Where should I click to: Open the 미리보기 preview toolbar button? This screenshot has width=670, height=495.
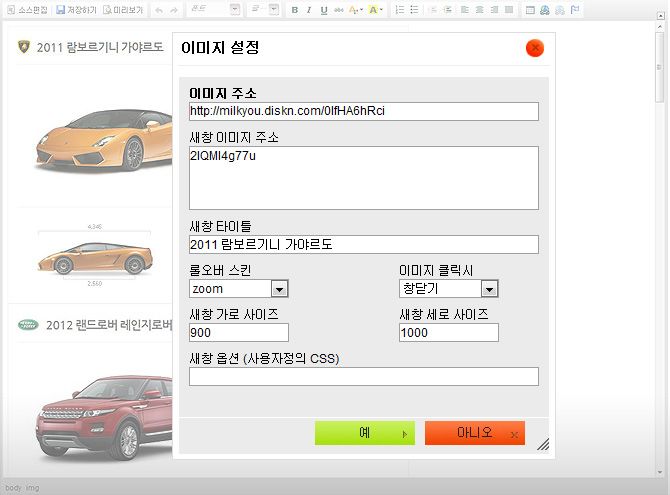[123, 10]
